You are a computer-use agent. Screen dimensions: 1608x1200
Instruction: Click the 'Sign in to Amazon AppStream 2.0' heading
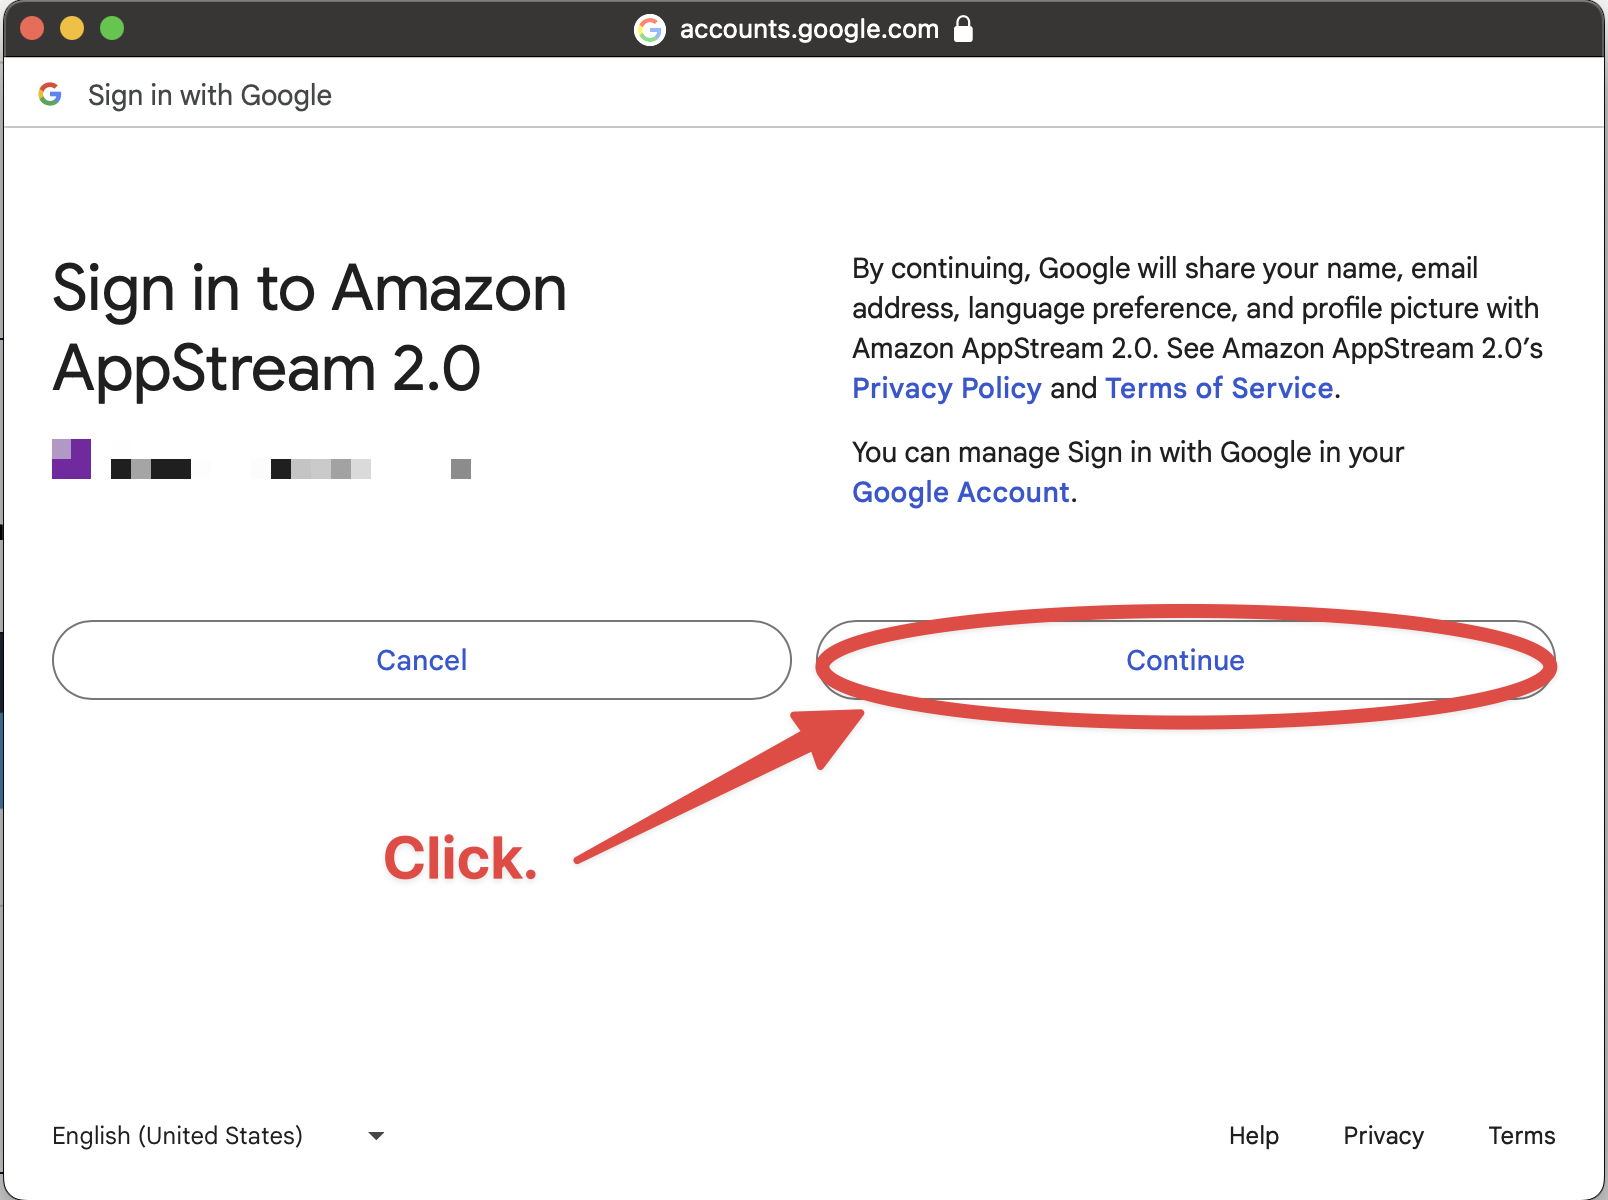[309, 328]
